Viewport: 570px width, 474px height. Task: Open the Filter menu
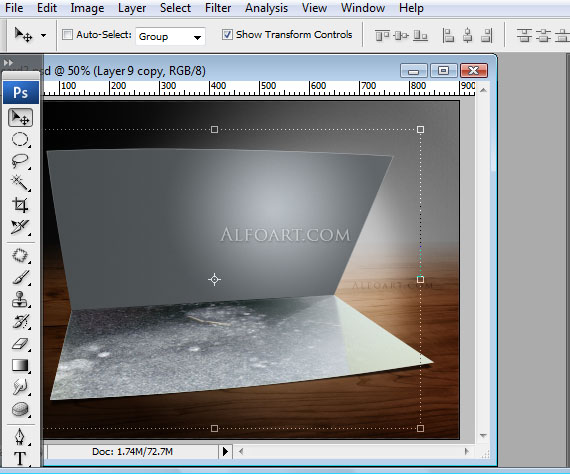(218, 8)
